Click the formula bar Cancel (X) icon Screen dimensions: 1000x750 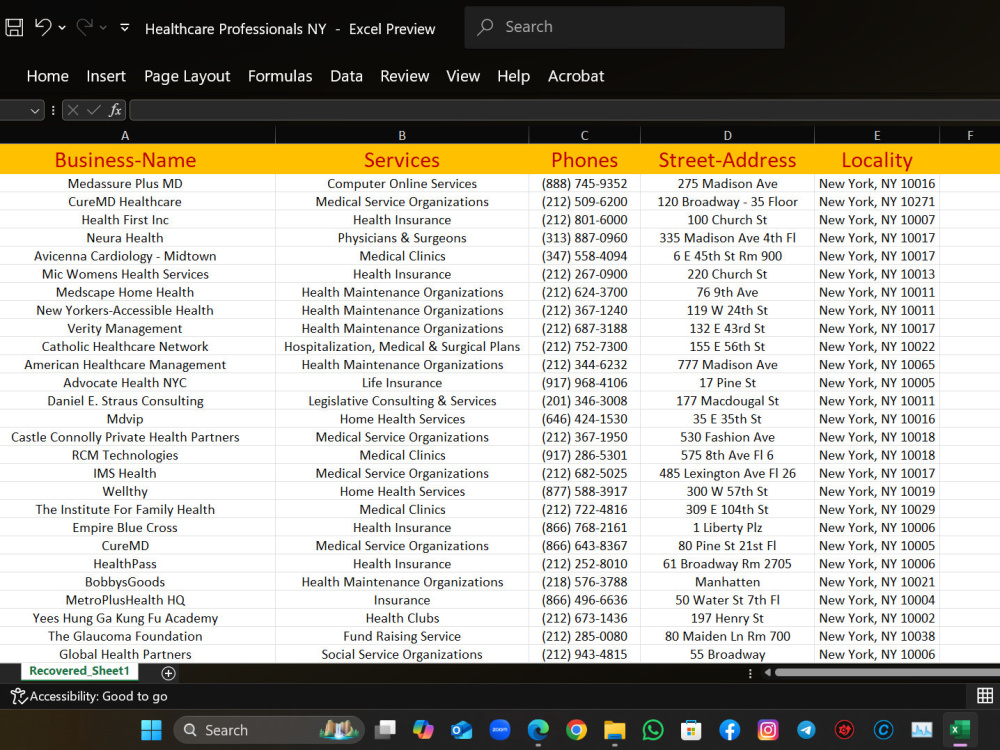73,110
